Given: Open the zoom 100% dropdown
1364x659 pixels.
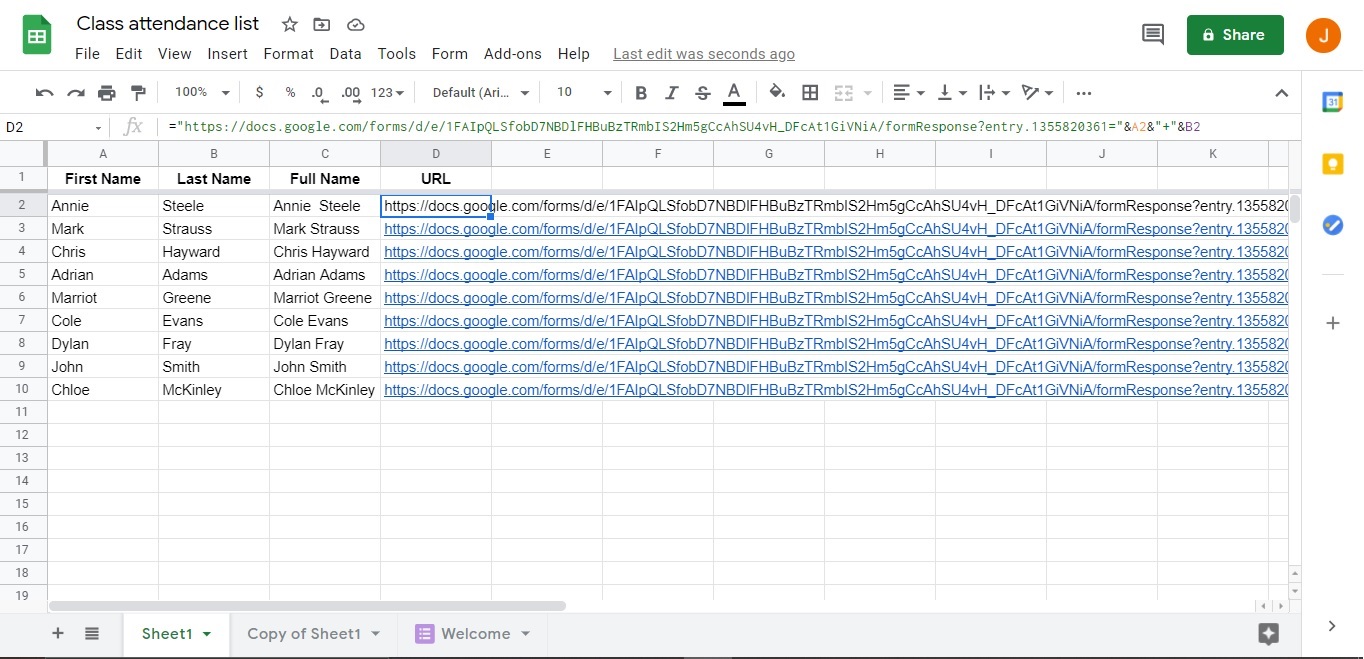Looking at the screenshot, I should pyautogui.click(x=202, y=93).
